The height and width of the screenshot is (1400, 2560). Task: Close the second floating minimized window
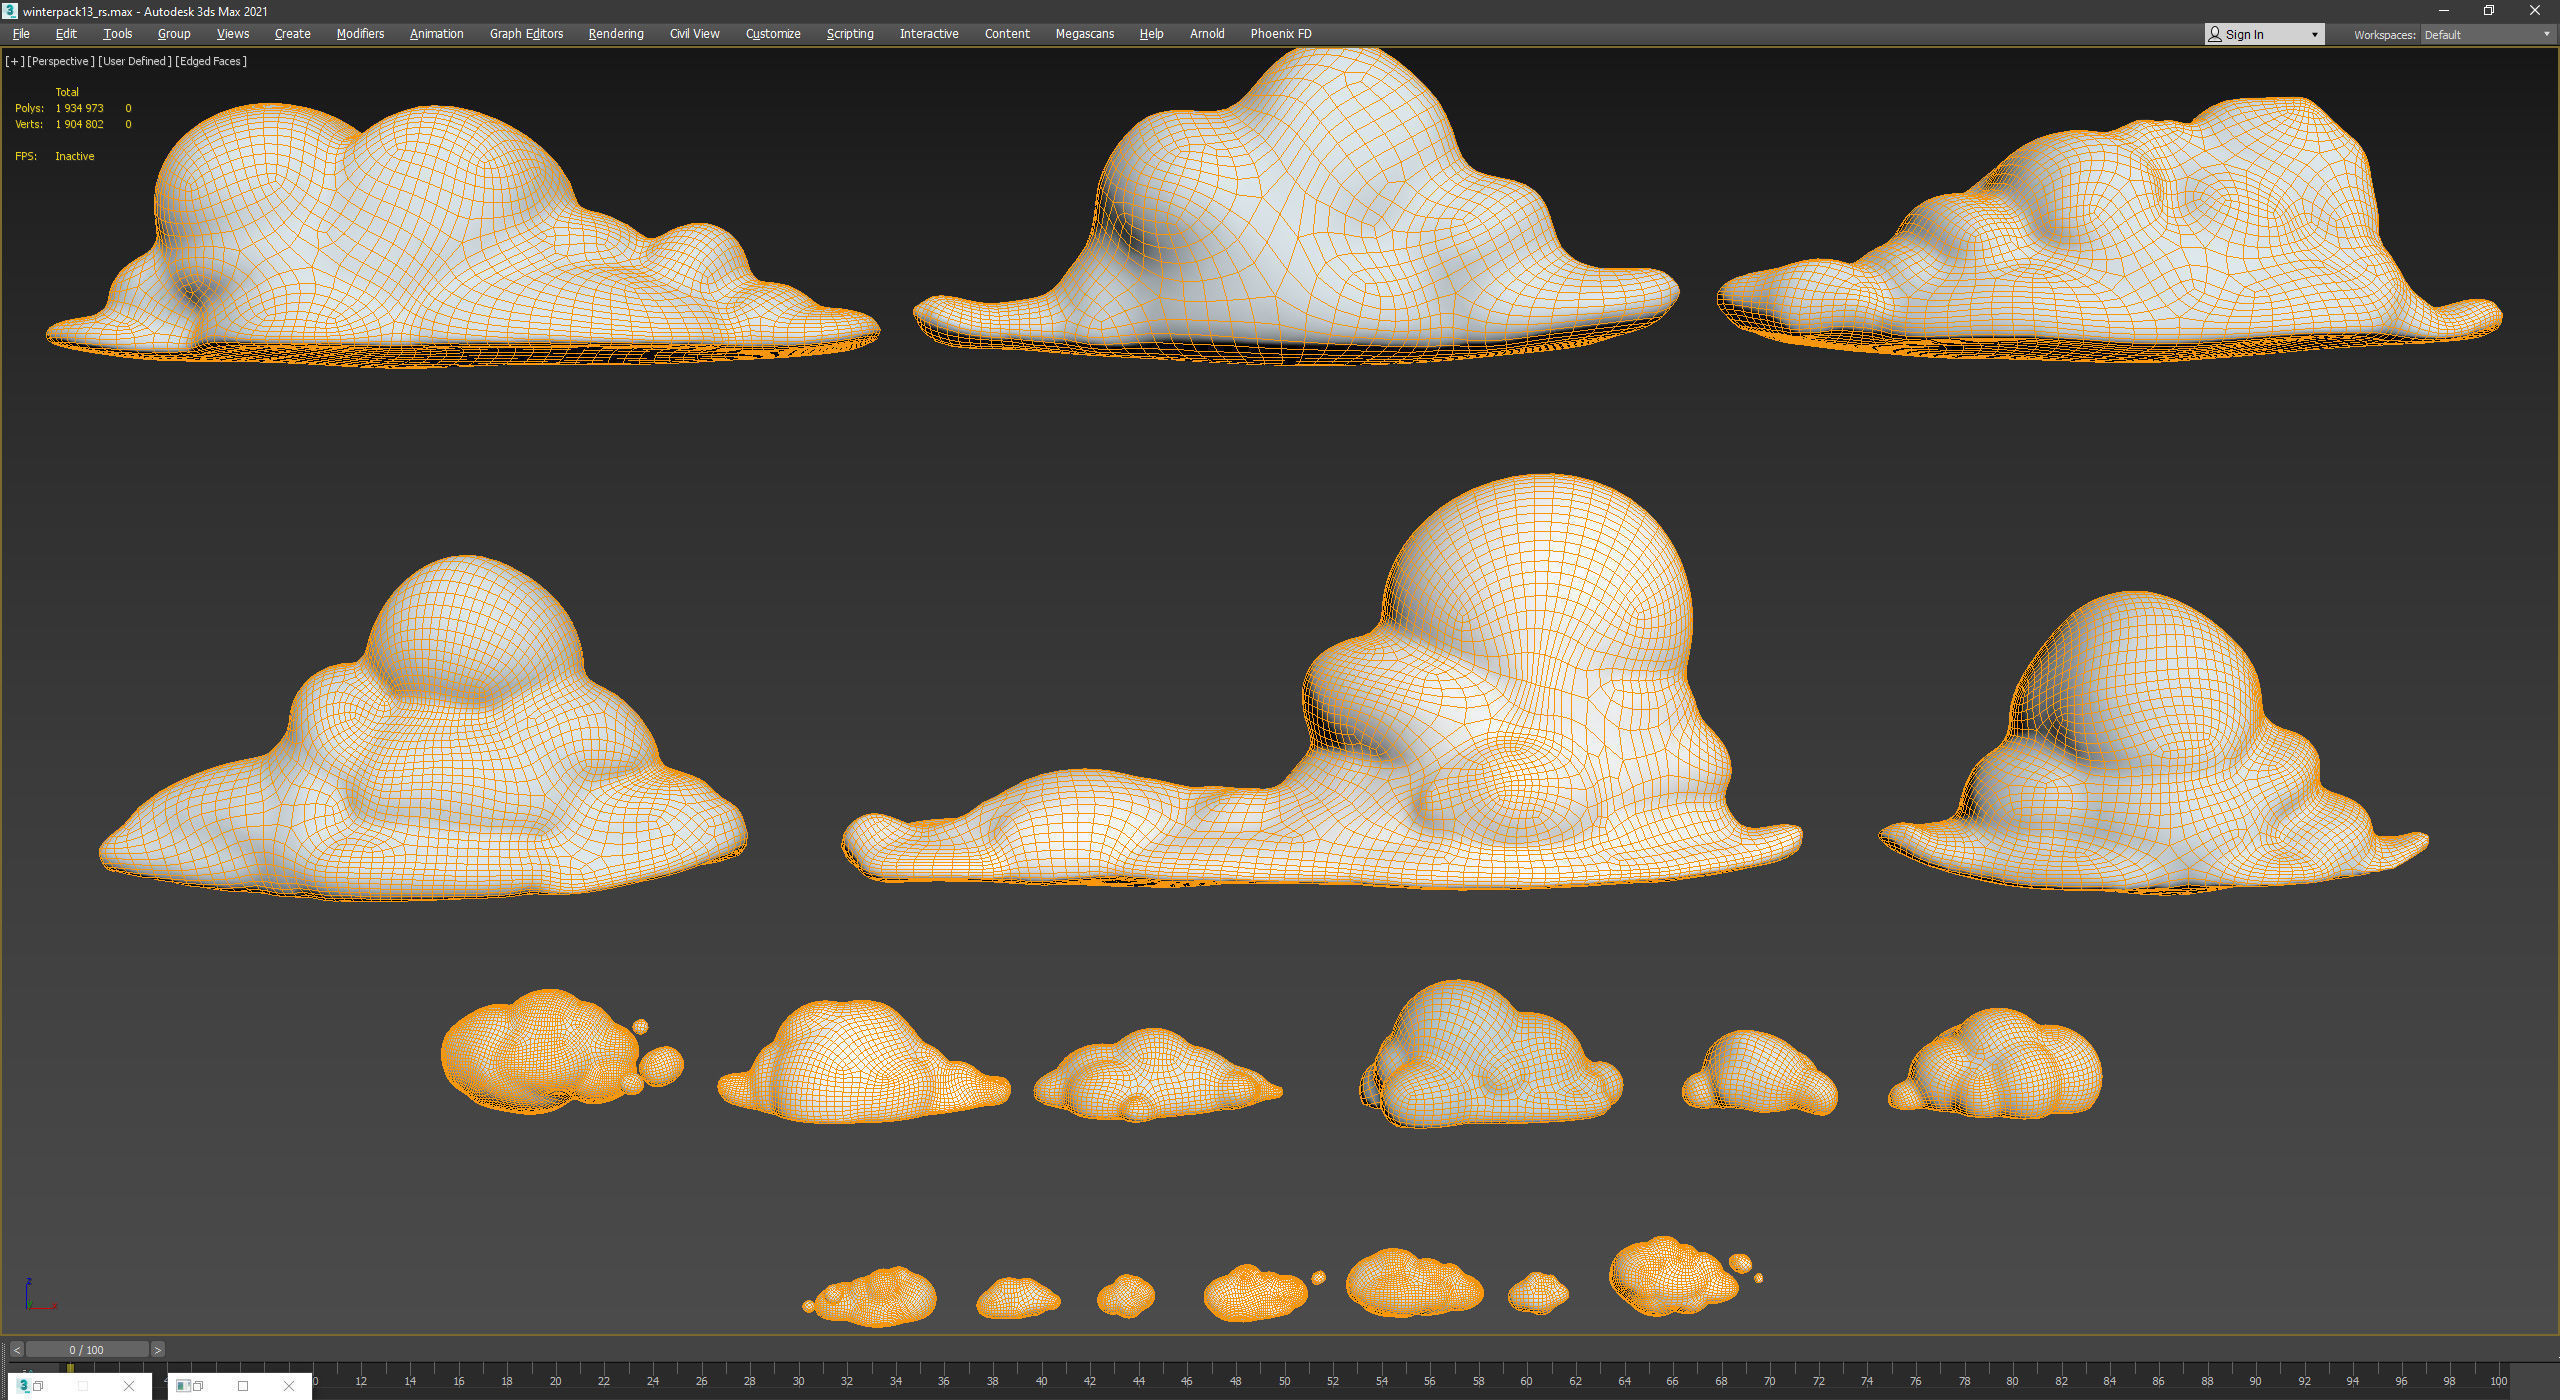point(289,1386)
